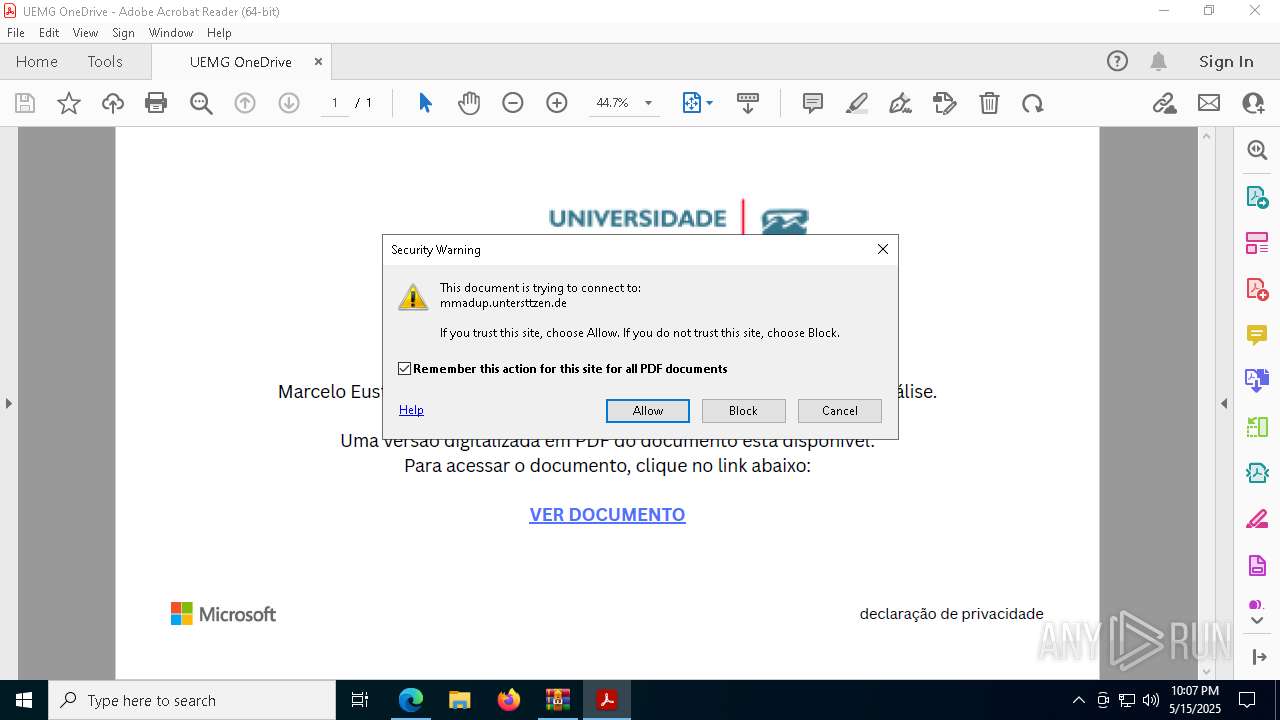Open the Find text magnifier
Screen dimensions: 1280x720
point(201,103)
